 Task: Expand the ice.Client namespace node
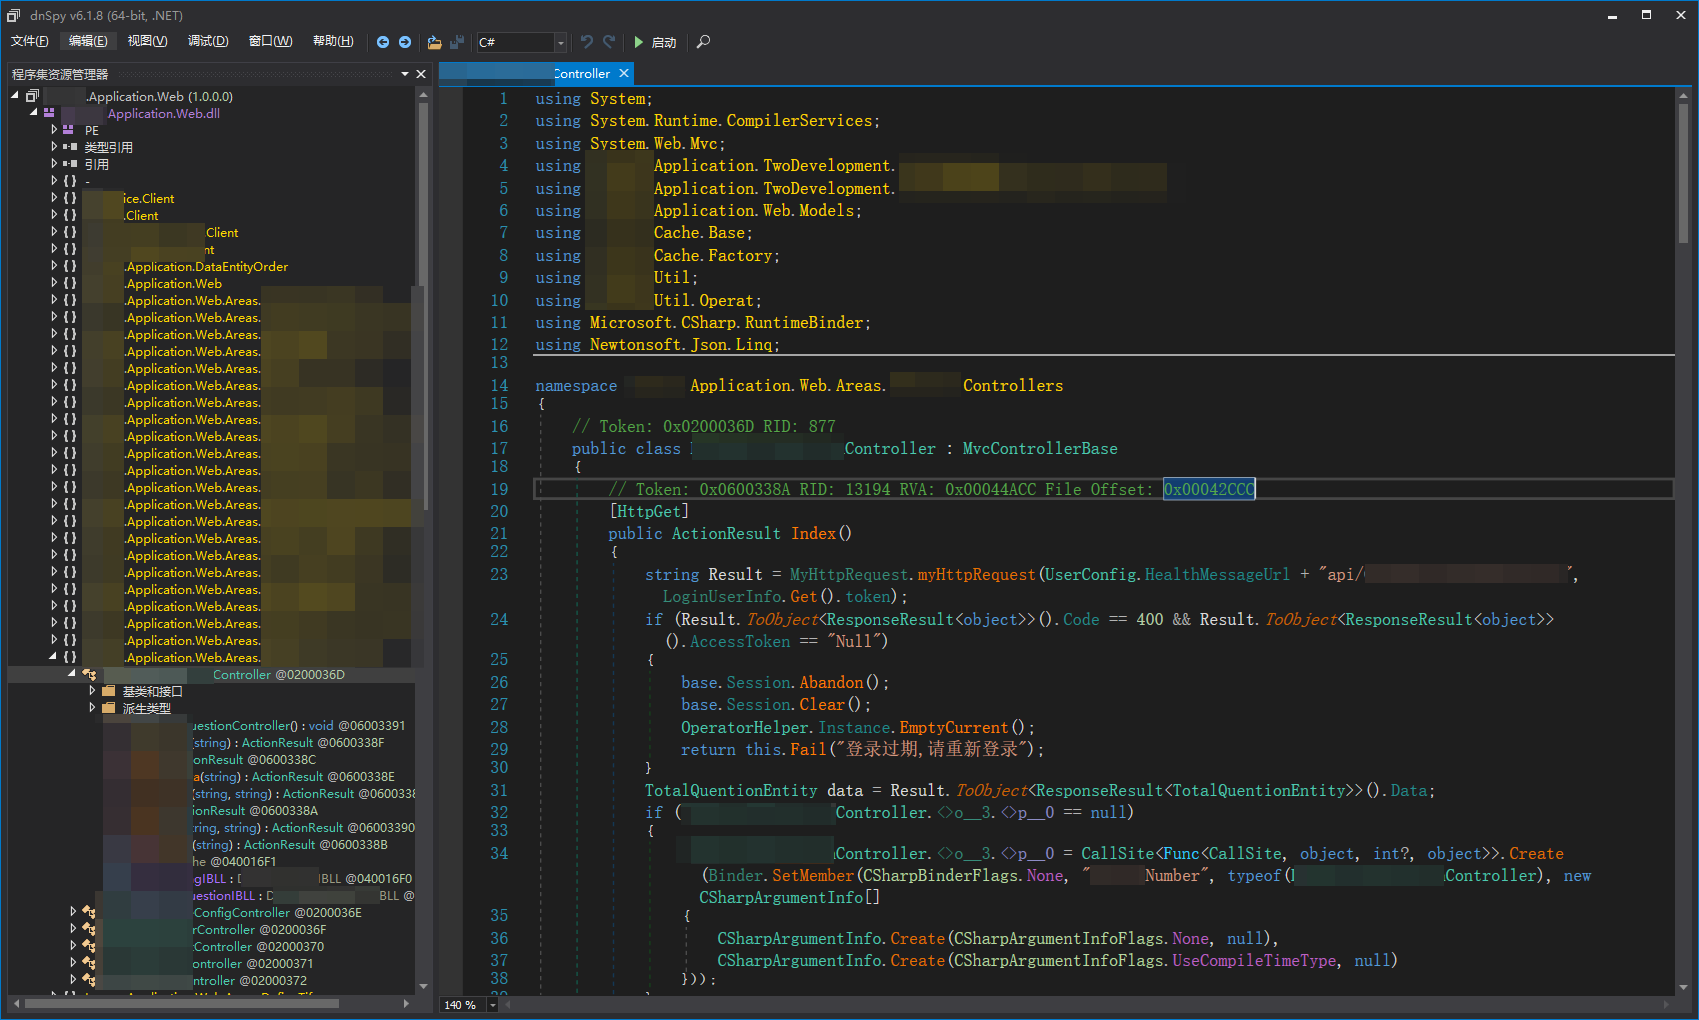coord(54,198)
